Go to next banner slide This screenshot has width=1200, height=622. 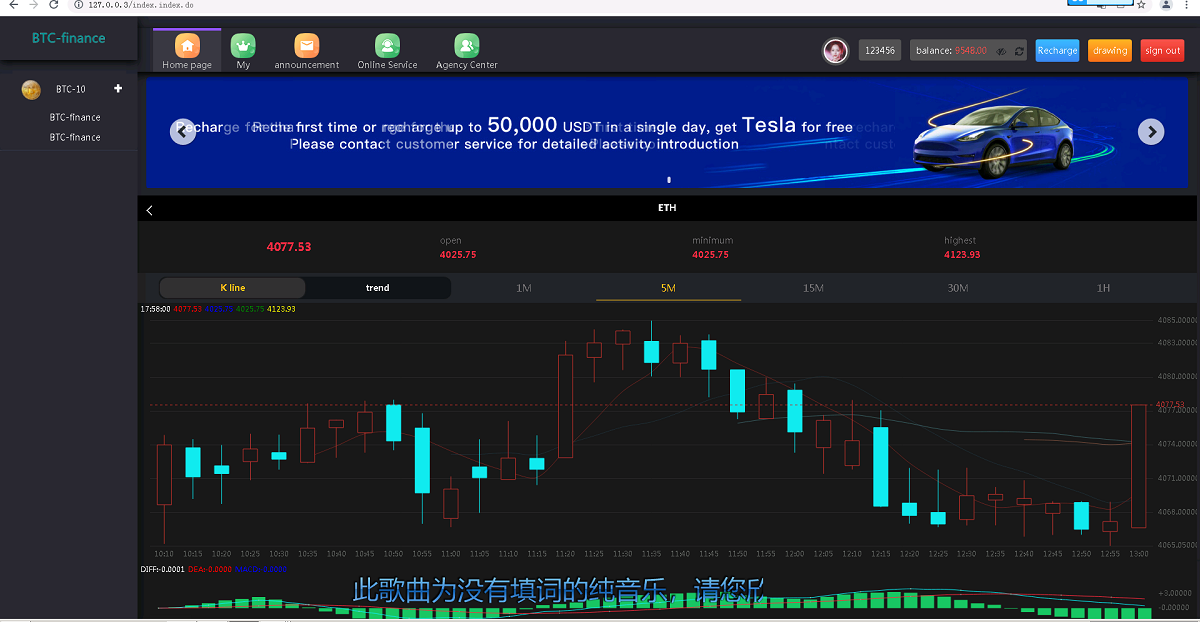click(x=1151, y=131)
